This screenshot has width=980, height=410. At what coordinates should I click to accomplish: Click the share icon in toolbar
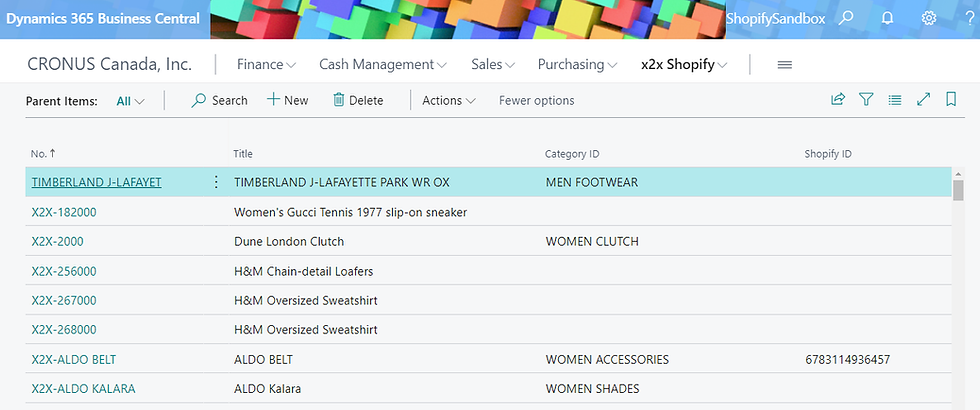838,100
